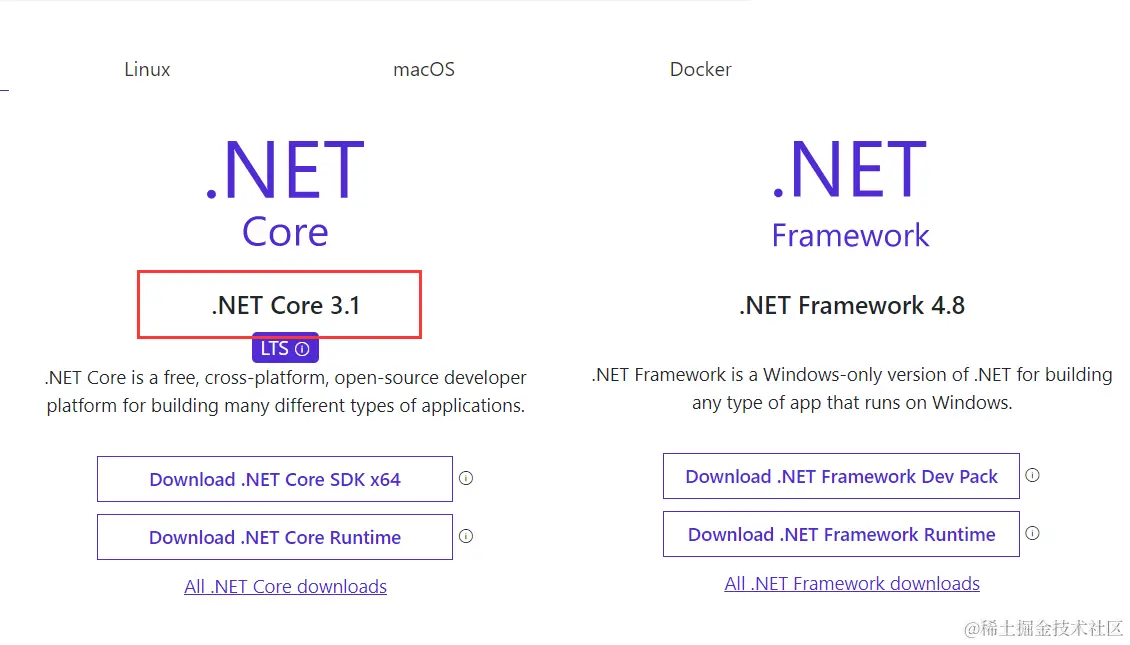Click info icon beside .NET Core SDK download

click(466, 478)
